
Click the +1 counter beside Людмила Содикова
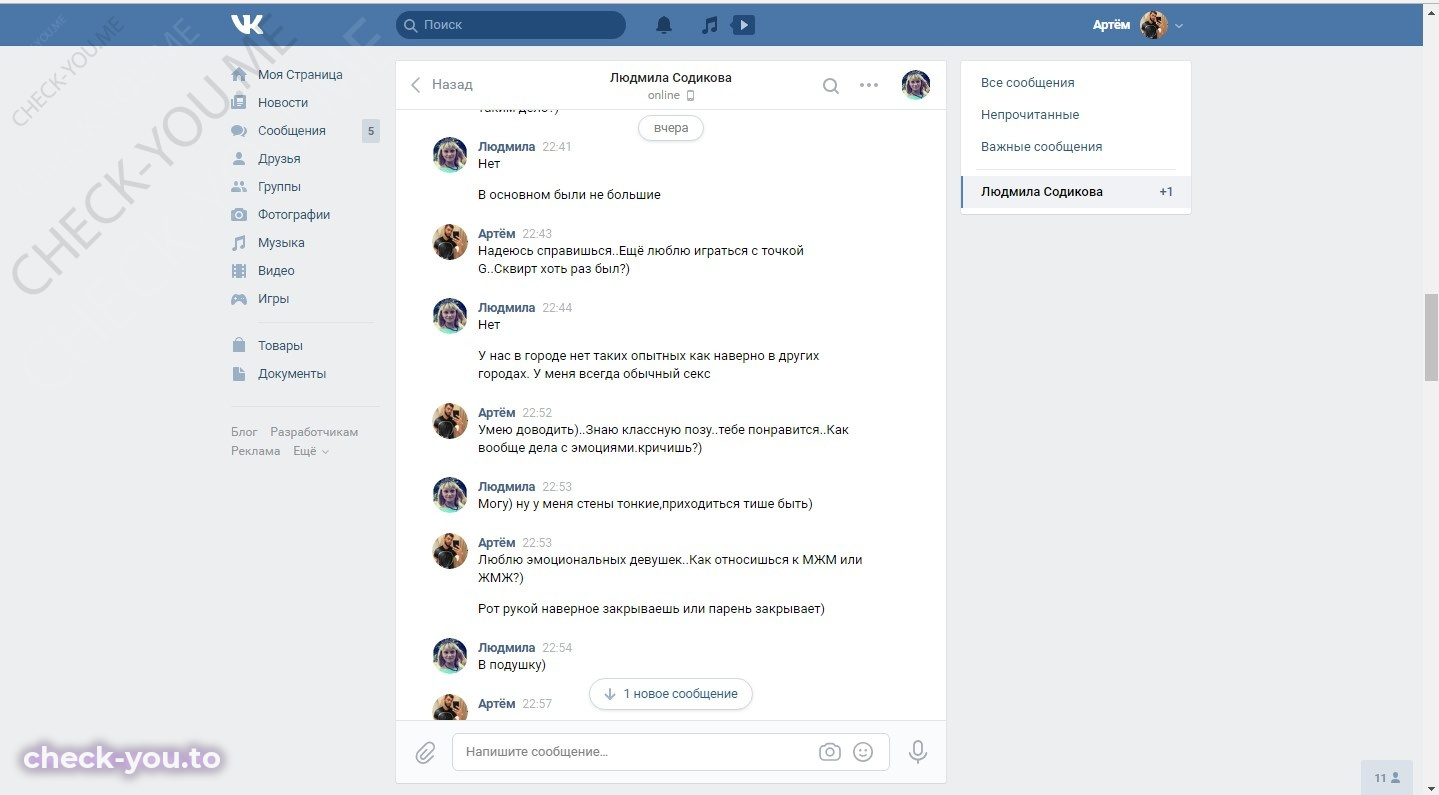point(1166,192)
